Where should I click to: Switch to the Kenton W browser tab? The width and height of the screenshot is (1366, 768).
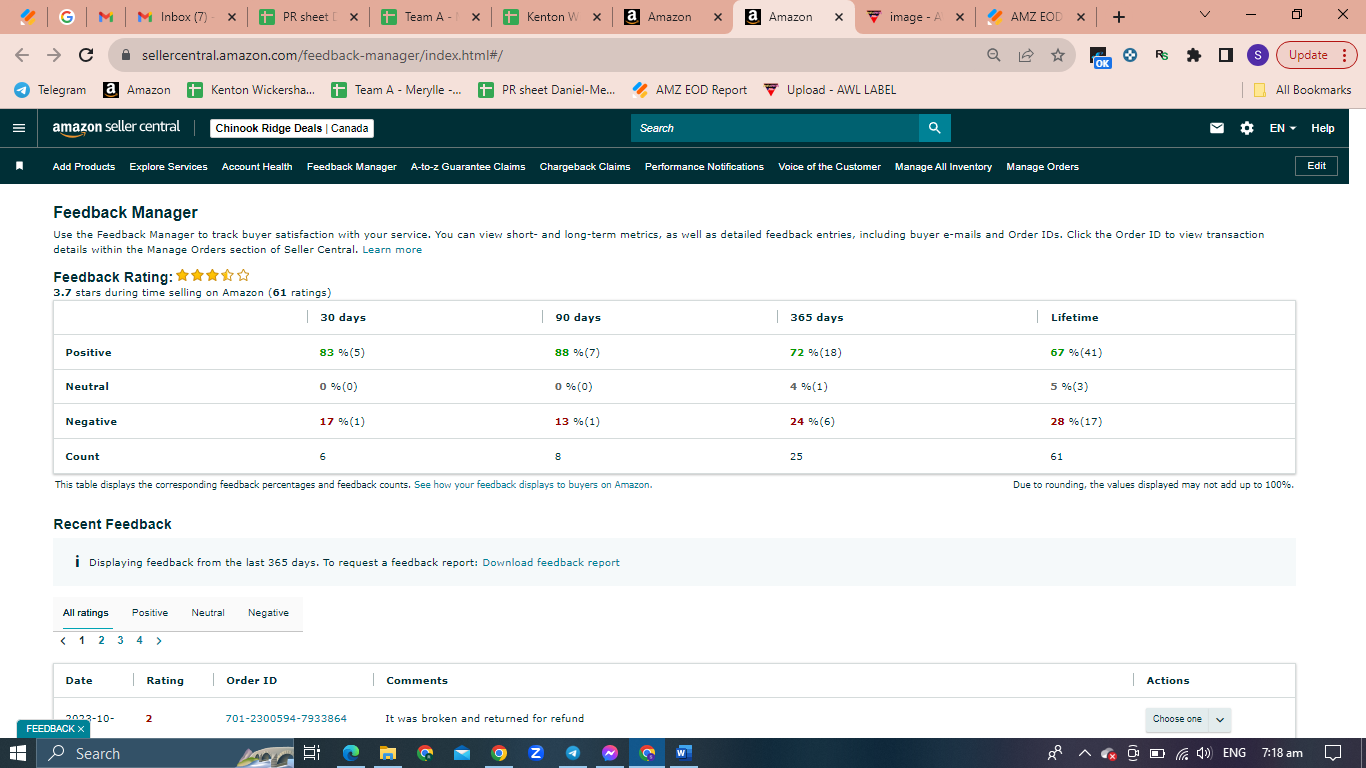(x=552, y=17)
